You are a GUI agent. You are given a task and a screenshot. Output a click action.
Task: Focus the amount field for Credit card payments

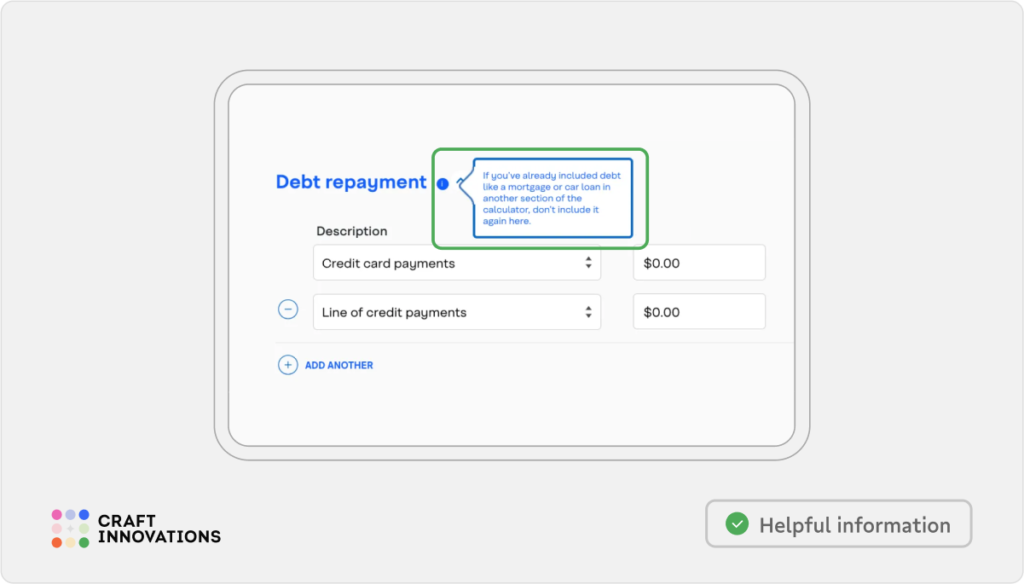click(699, 263)
